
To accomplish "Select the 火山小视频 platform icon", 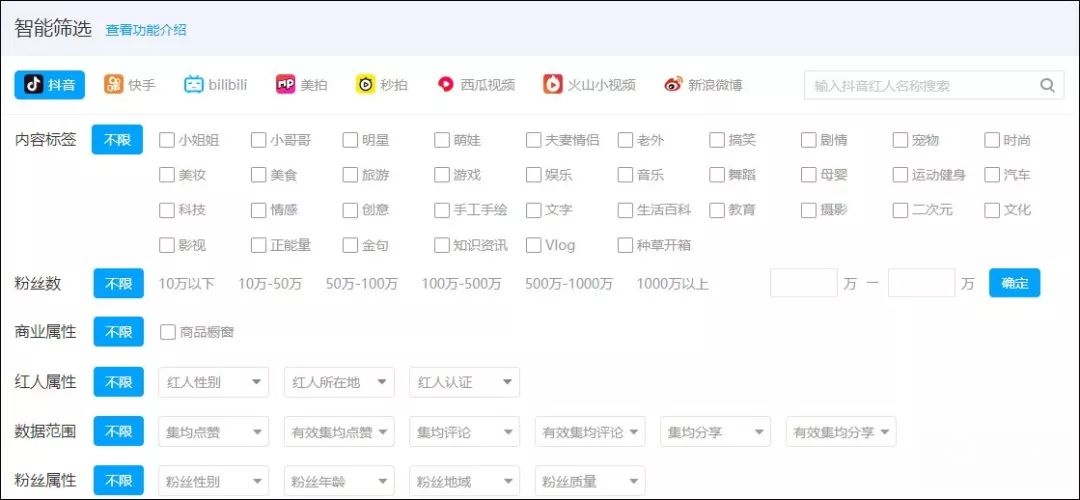I will 553,85.
